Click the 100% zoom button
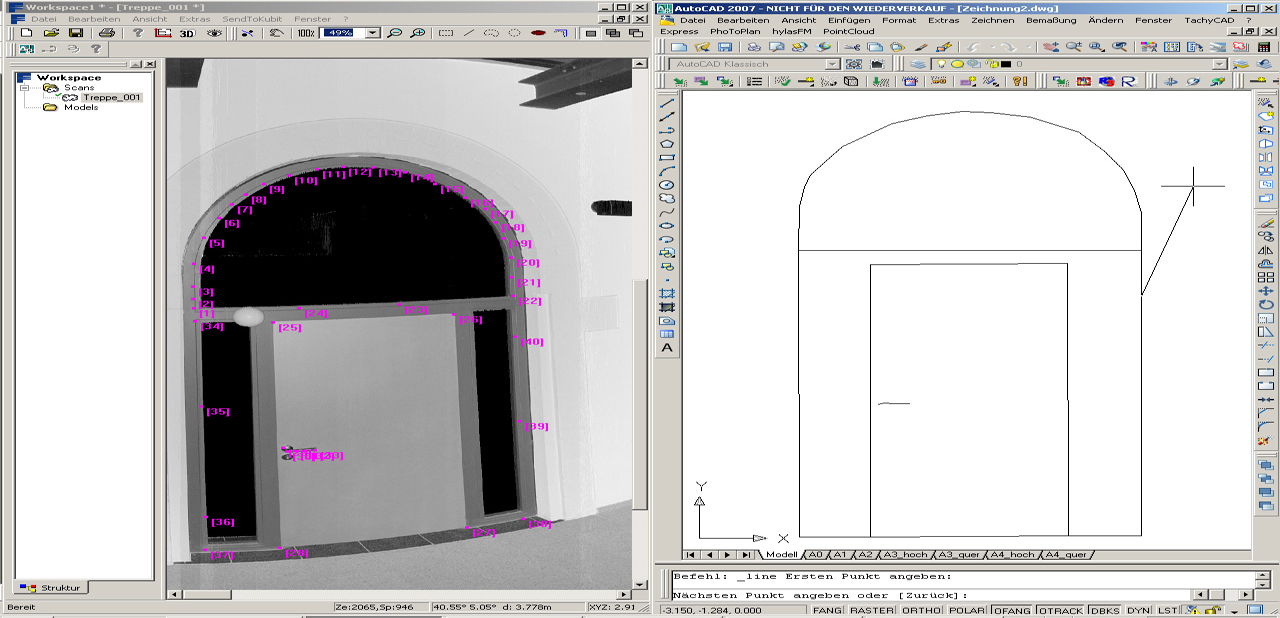Screen dimensions: 1280x618 tap(306, 33)
